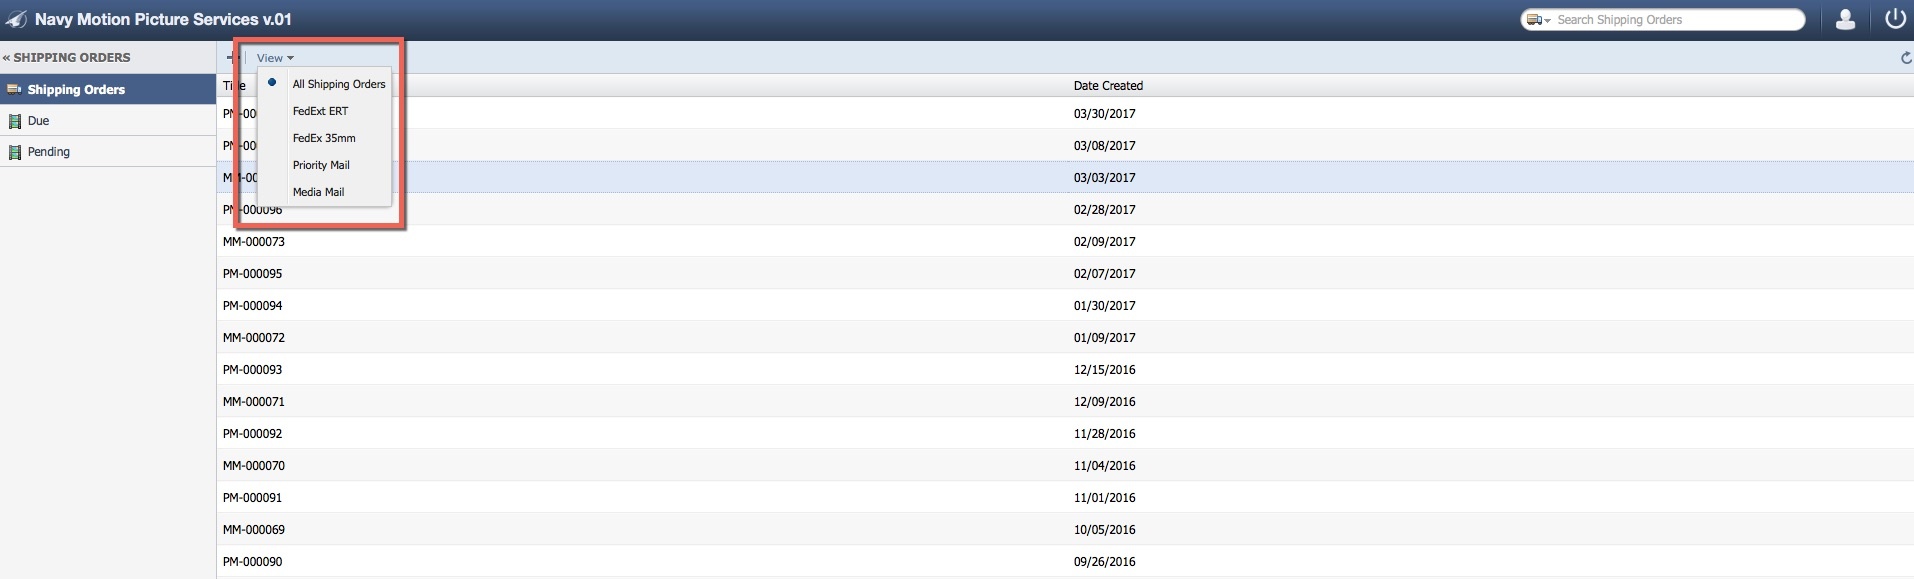Click the plus icon to add order

[x=231, y=58]
